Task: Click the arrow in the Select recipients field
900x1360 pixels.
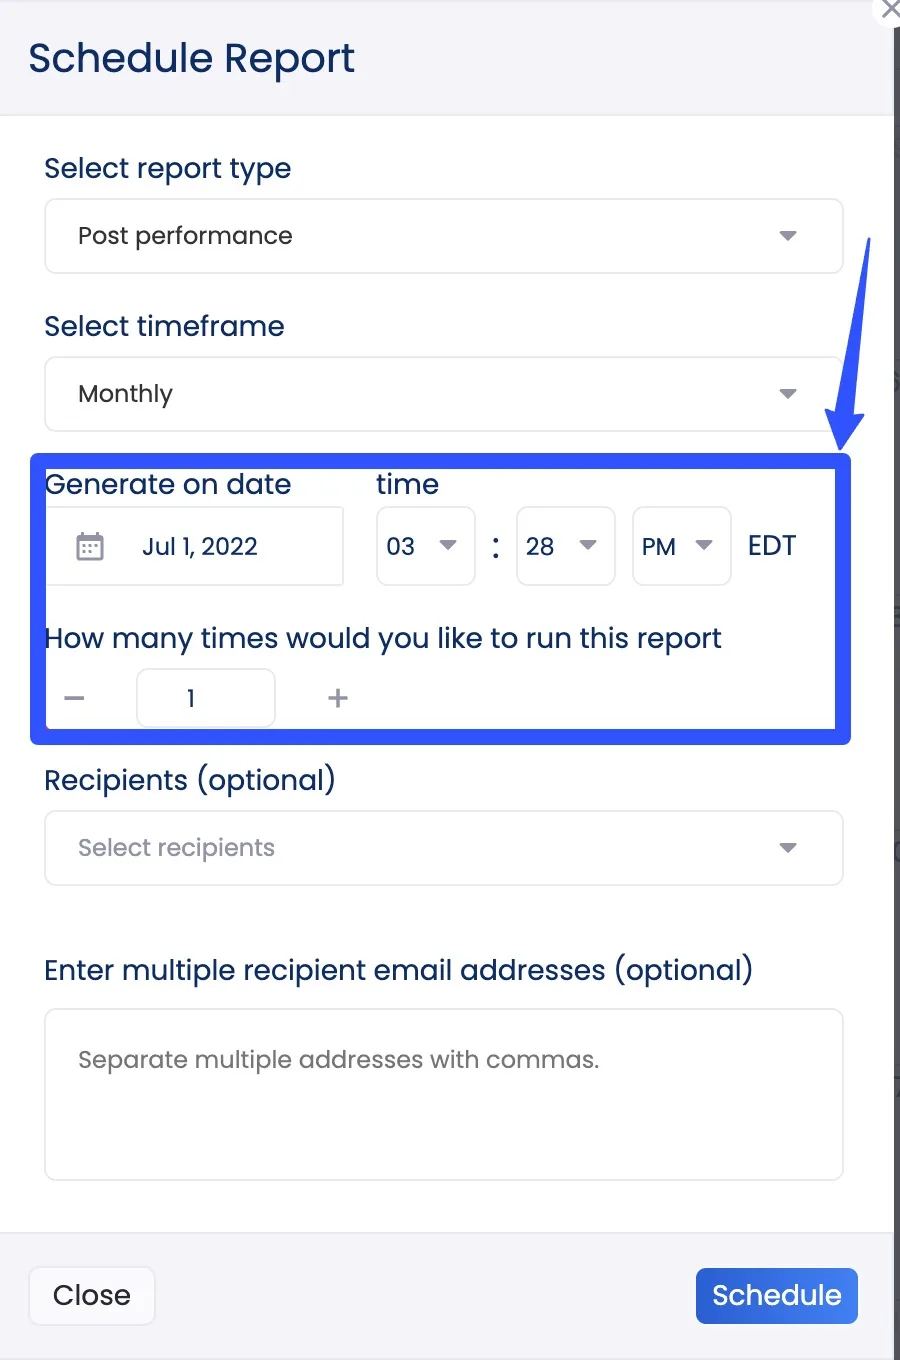Action: [x=788, y=848]
